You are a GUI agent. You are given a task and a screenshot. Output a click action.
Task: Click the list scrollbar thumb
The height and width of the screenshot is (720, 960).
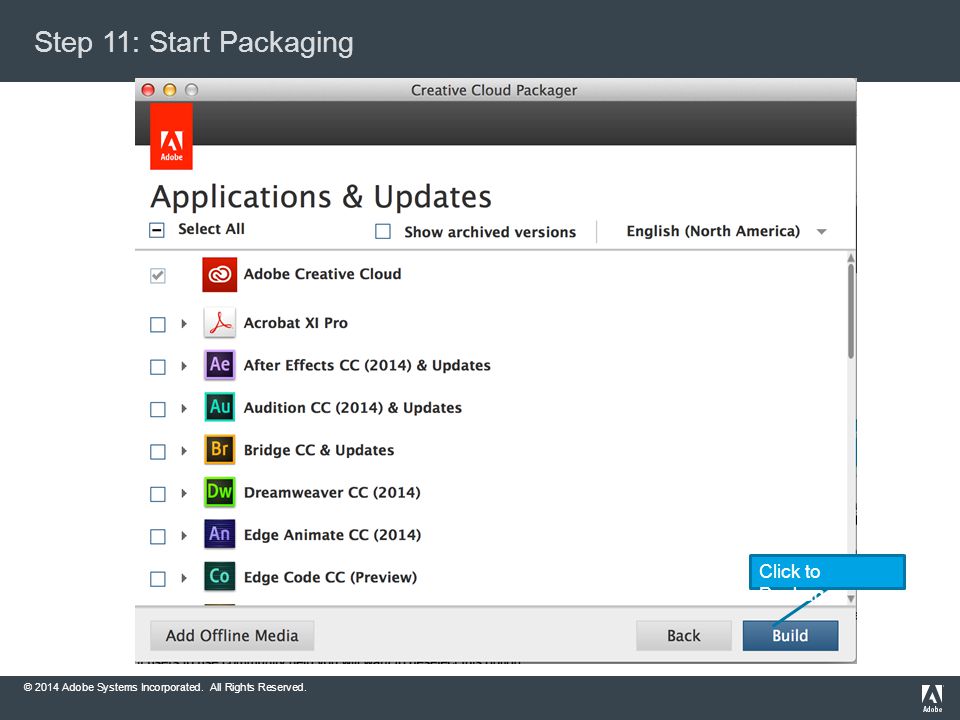pyautogui.click(x=850, y=311)
